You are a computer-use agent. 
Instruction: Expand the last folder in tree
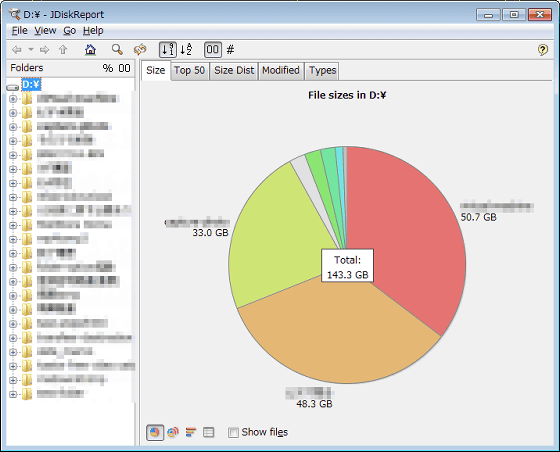(x=13, y=395)
